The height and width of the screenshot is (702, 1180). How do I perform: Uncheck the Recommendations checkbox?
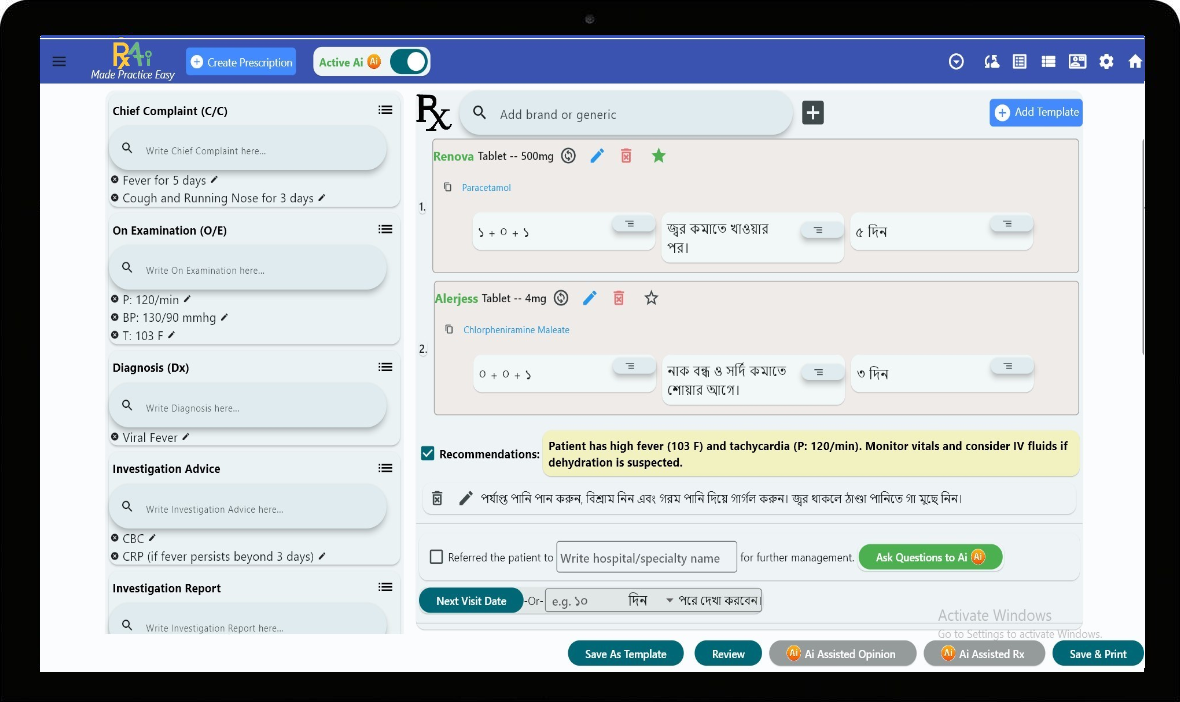coord(428,454)
